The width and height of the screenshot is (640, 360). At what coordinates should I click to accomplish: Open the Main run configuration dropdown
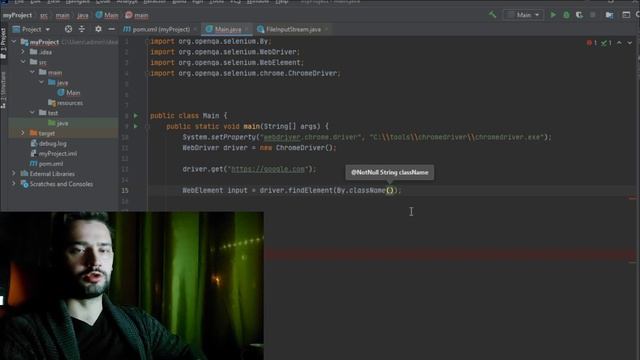[x=523, y=15]
